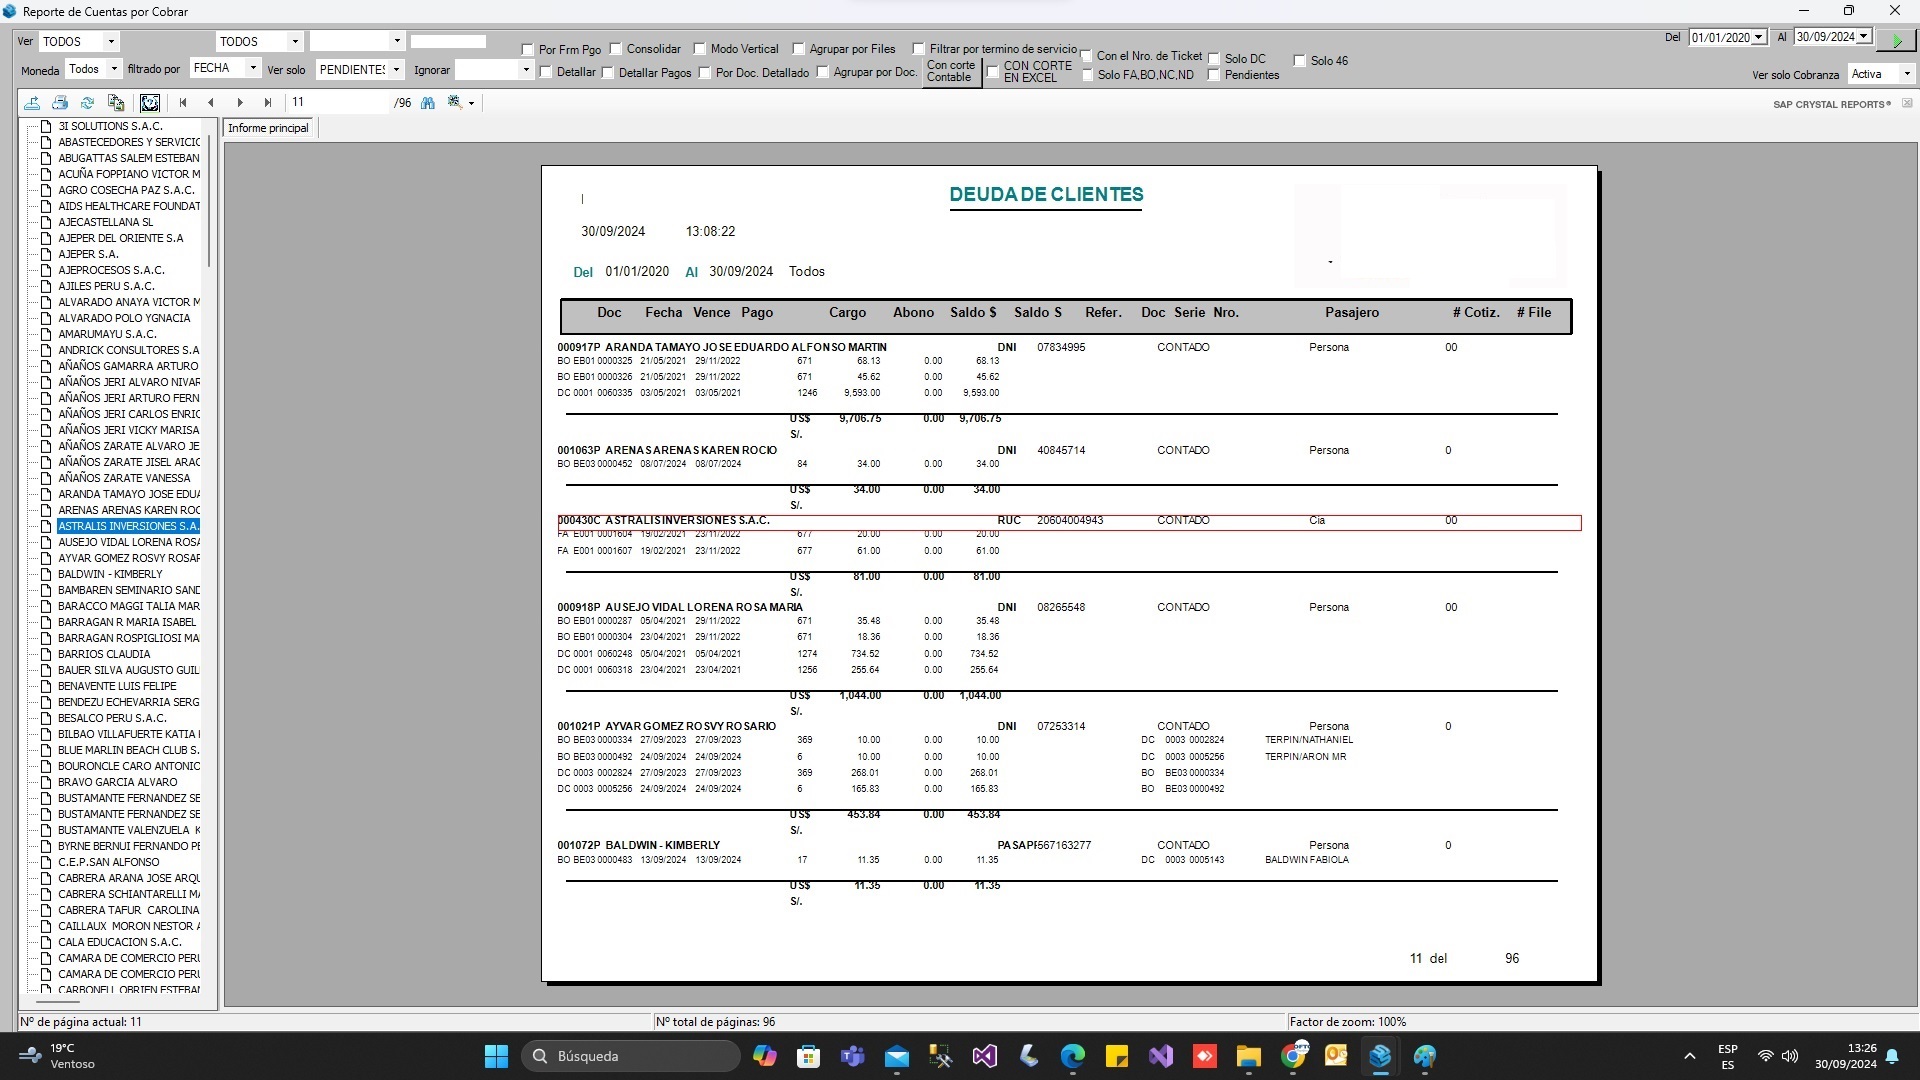1920x1080 pixels.
Task: Open the Ver solo Cobranza Activa dropdown
Action: point(1906,74)
